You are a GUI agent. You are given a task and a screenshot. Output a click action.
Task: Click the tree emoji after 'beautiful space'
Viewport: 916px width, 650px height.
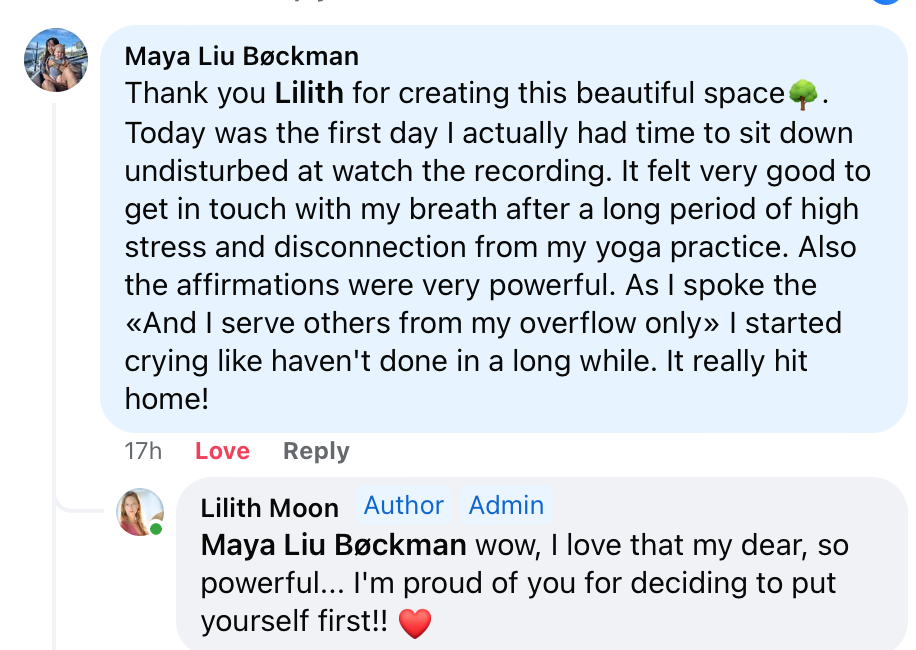pyautogui.click(x=803, y=94)
